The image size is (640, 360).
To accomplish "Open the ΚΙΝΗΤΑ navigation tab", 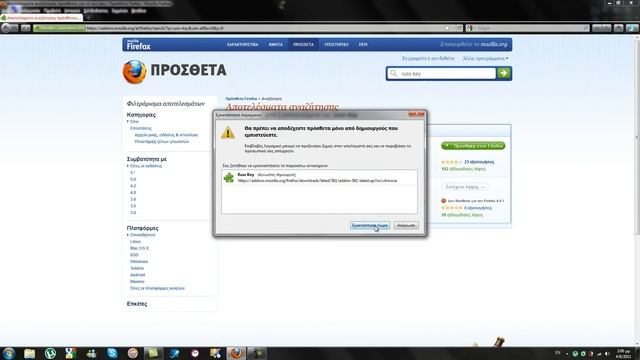I will pos(276,44).
